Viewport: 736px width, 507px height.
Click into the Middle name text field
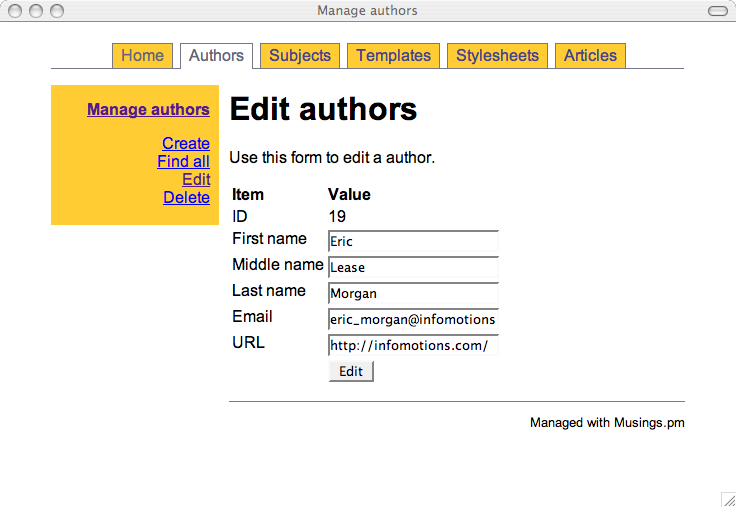coord(413,267)
